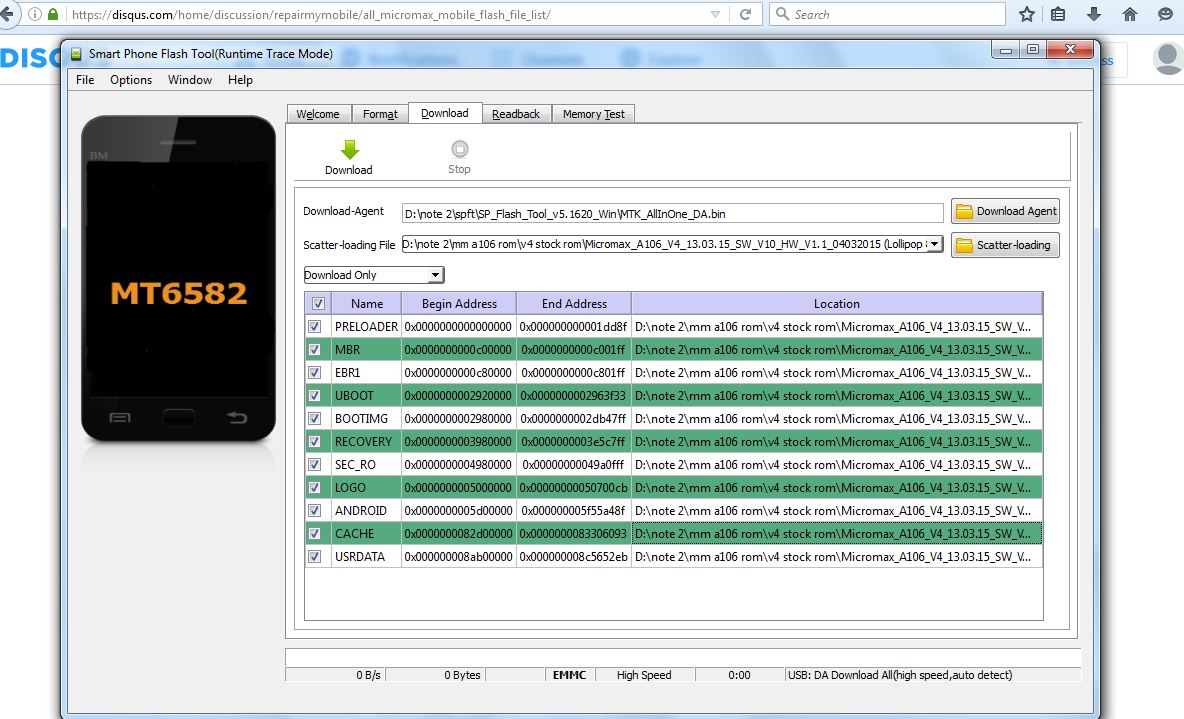Open the browser downloads arrow

(x=1093, y=14)
